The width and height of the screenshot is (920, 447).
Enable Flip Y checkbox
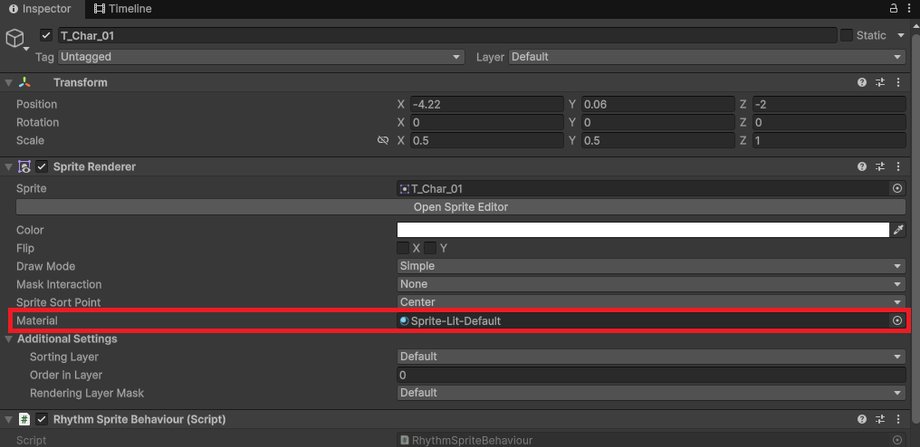pos(431,248)
